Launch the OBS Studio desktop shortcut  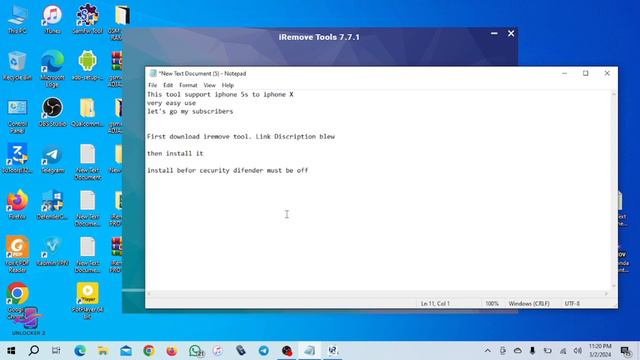pyautogui.click(x=52, y=113)
